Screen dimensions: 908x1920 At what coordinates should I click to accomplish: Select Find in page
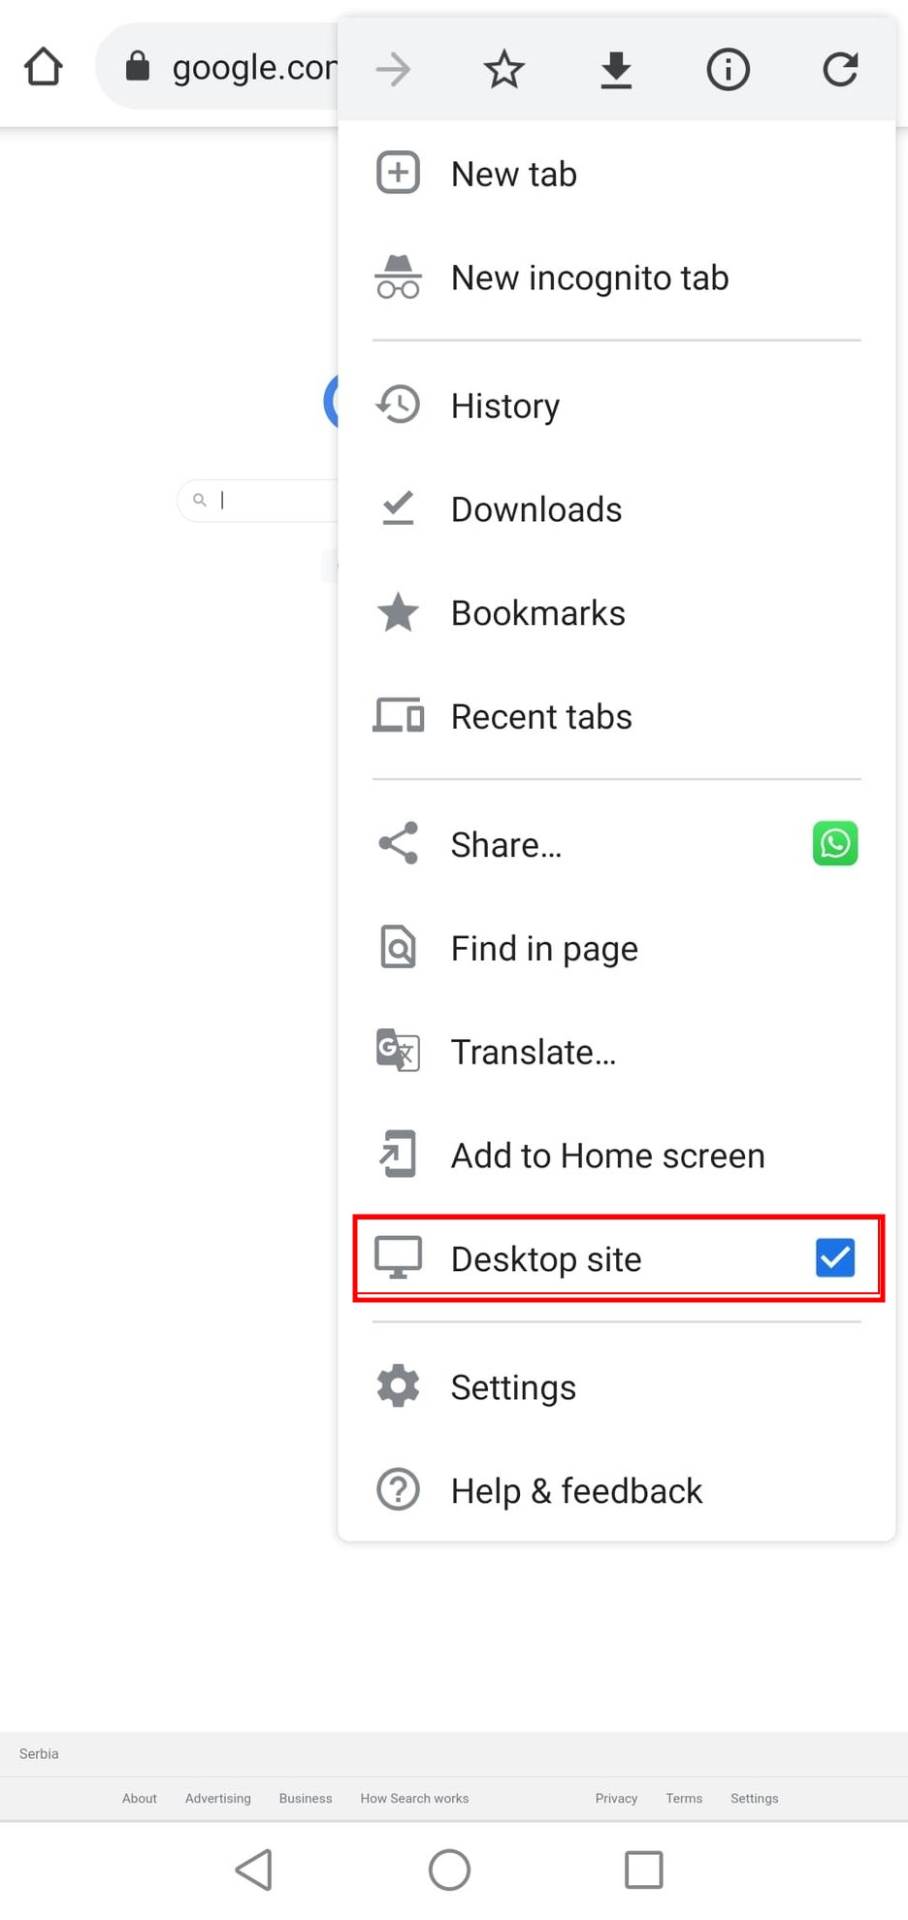coord(544,948)
